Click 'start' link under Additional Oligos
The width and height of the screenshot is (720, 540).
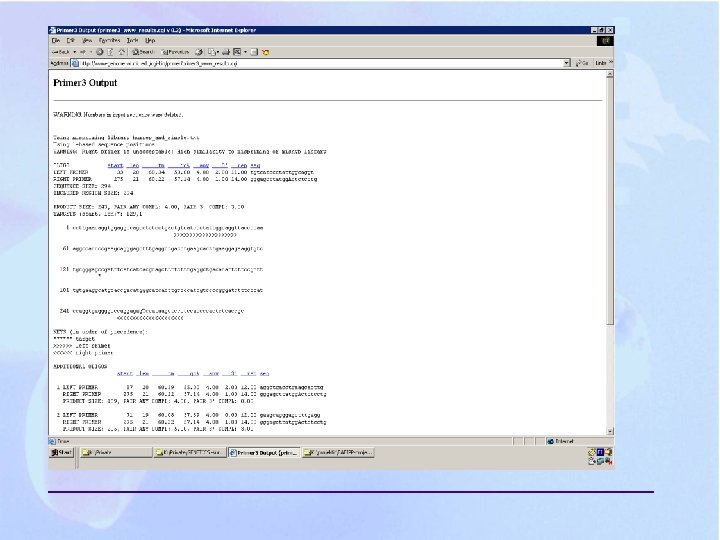coord(124,373)
